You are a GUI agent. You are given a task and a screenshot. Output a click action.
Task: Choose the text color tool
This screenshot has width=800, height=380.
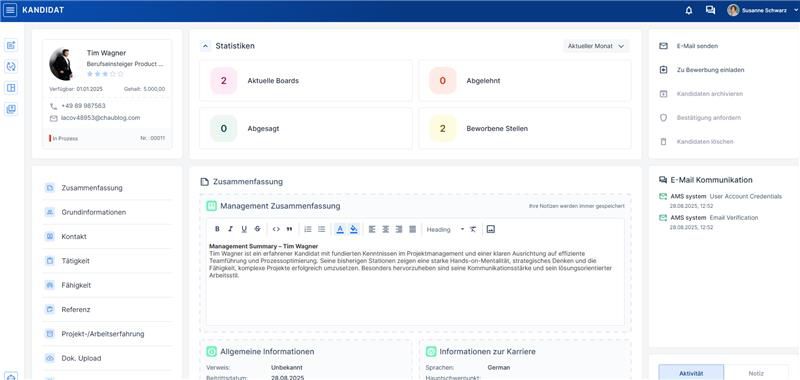tap(340, 230)
